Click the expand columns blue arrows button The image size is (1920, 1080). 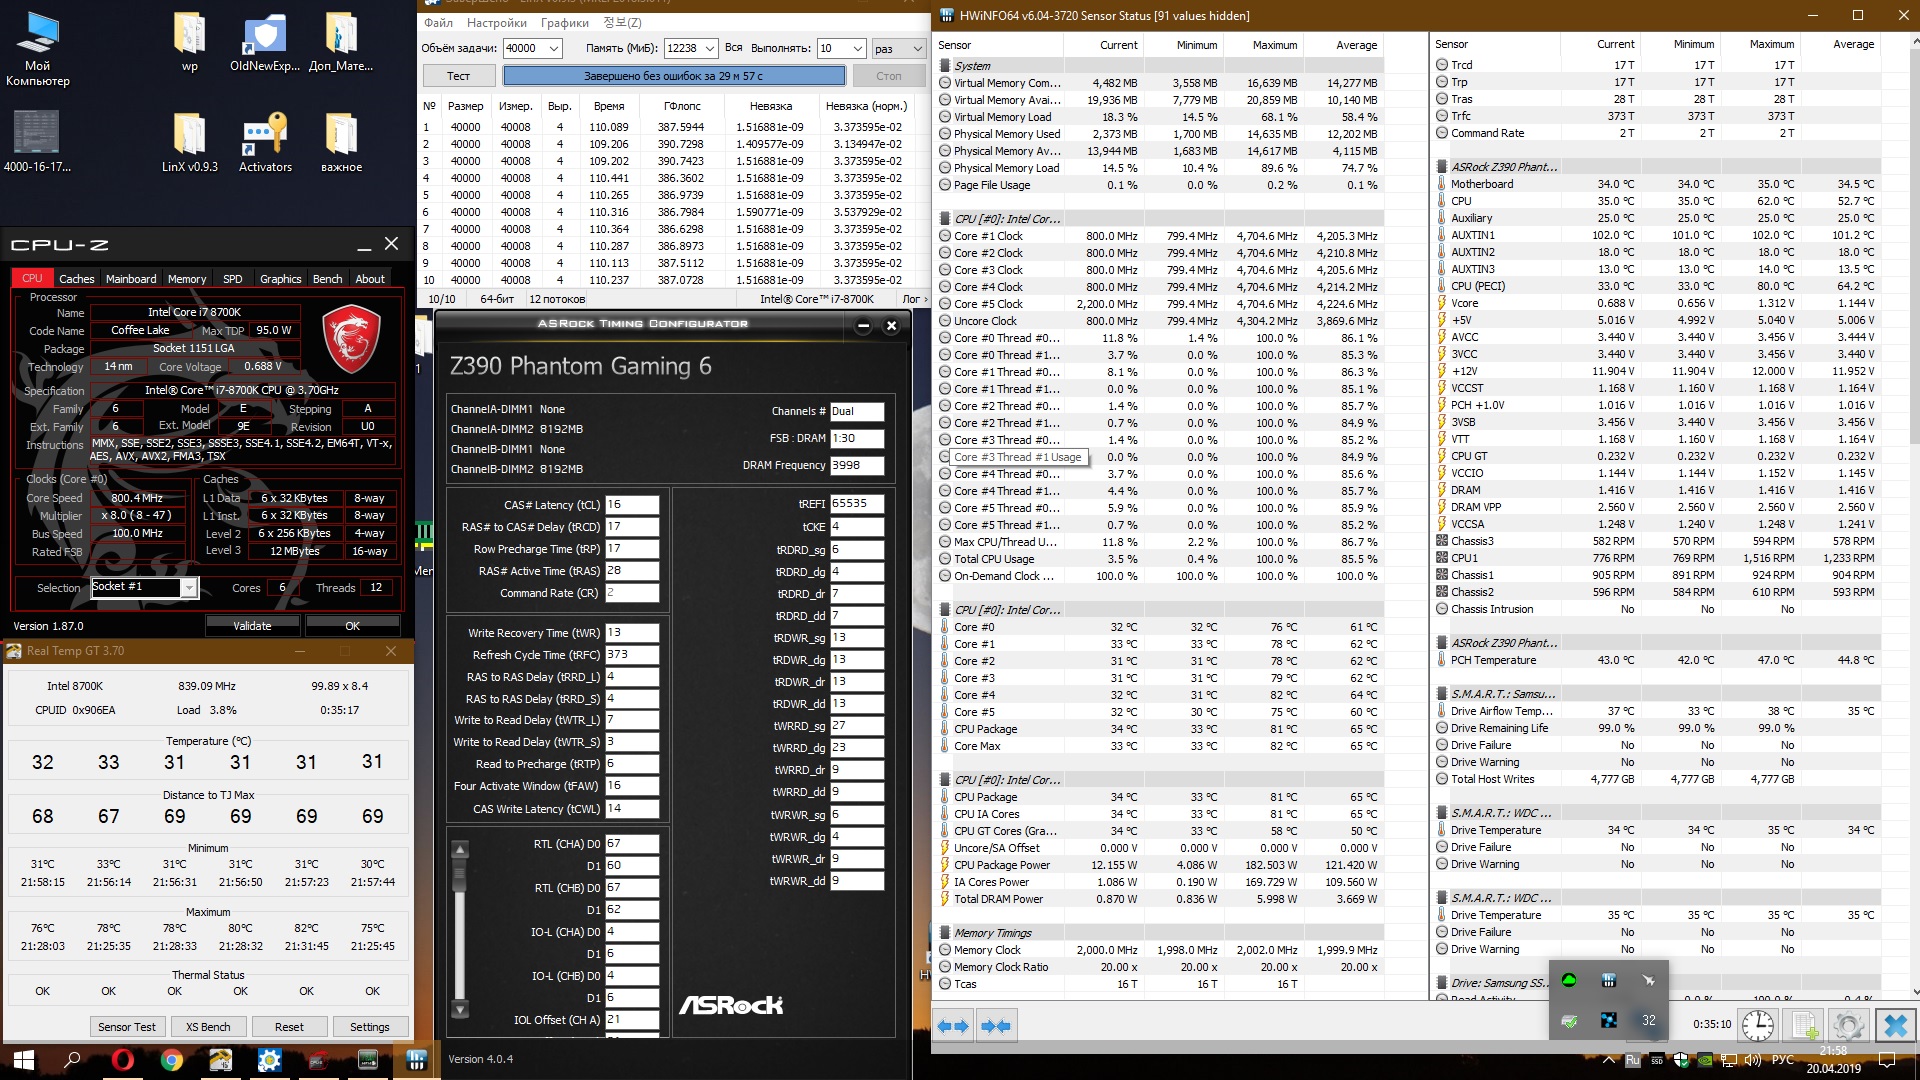coord(953,1026)
